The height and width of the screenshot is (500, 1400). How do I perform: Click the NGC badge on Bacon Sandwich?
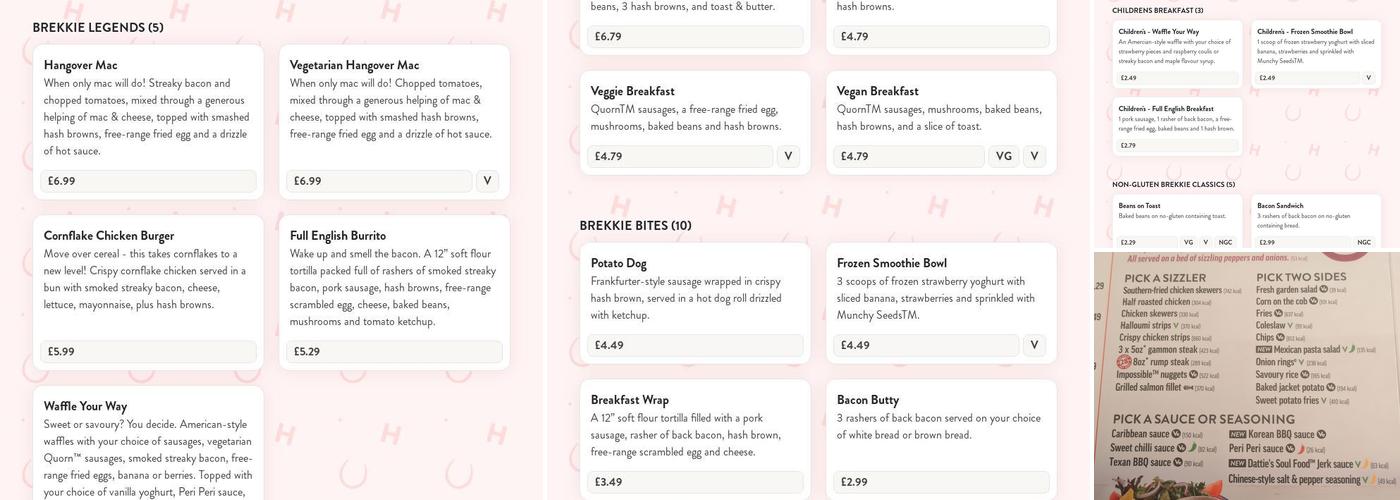[x=1364, y=242]
